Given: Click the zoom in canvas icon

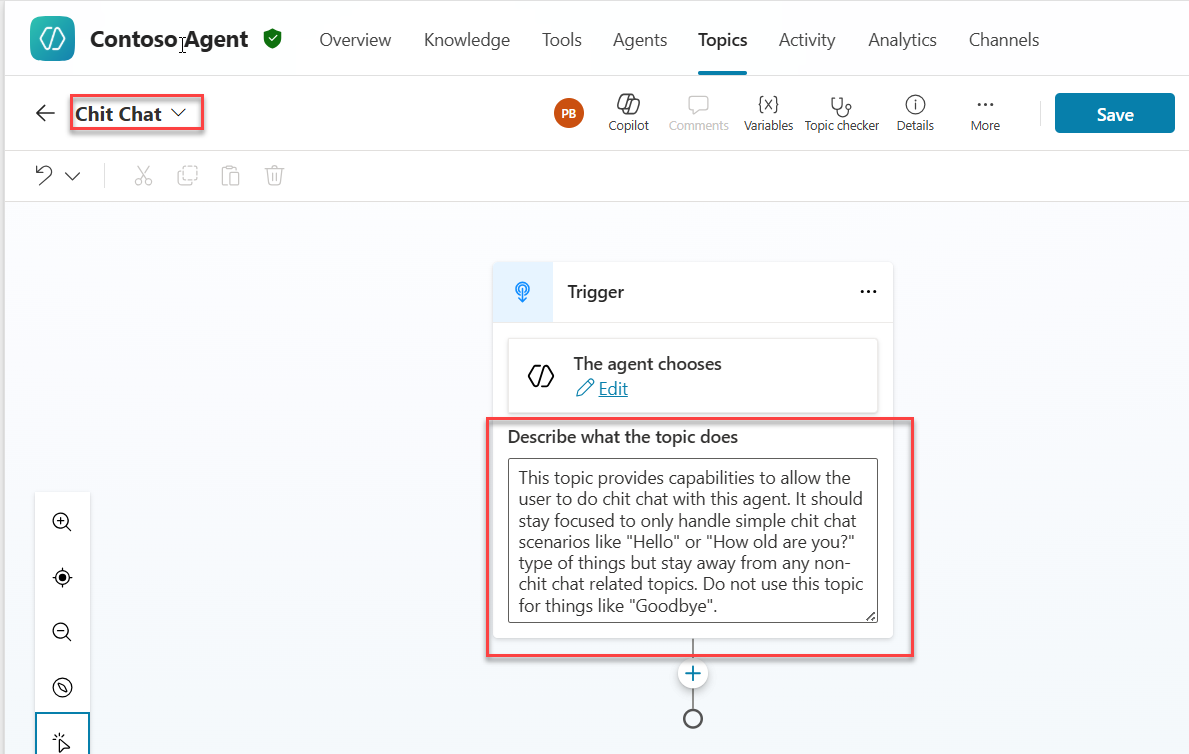Looking at the screenshot, I should point(62,521).
